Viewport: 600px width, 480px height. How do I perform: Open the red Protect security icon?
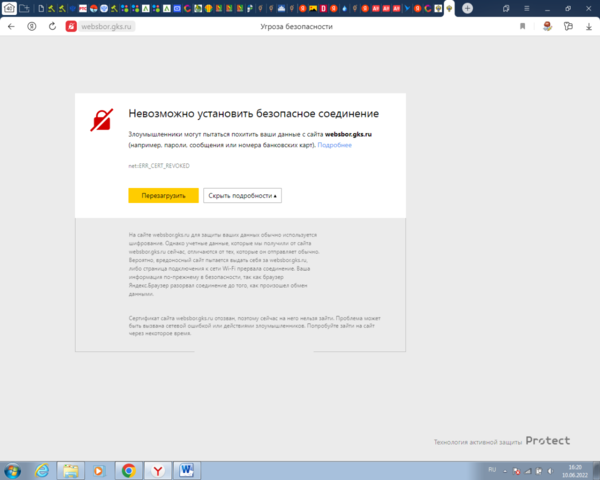click(71, 26)
